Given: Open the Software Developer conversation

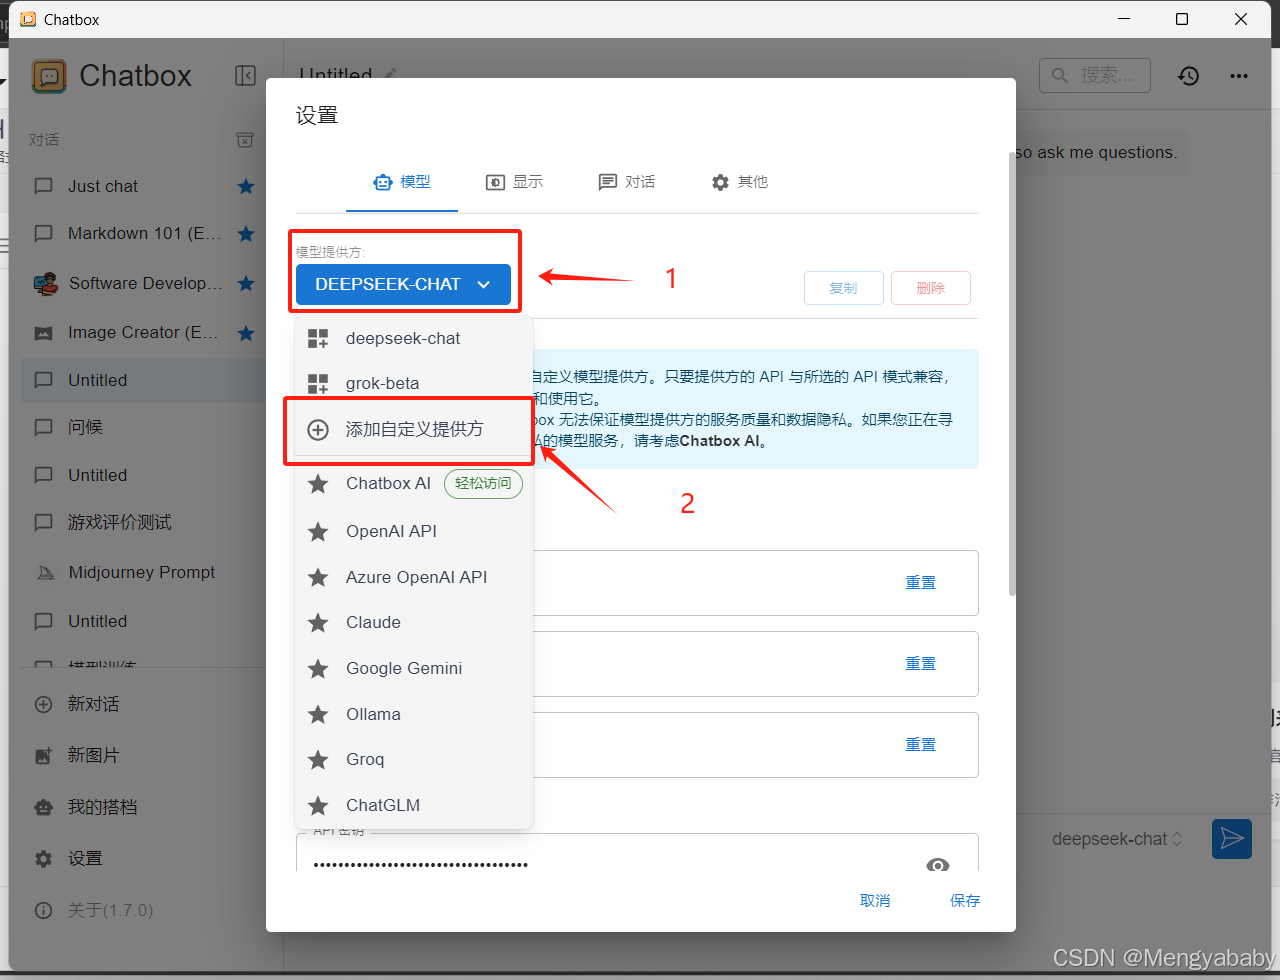Looking at the screenshot, I should point(142,283).
